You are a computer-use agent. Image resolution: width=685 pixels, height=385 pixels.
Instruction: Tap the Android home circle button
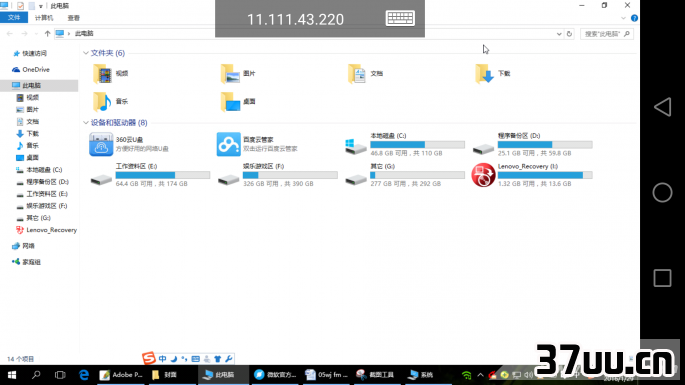[x=662, y=192]
